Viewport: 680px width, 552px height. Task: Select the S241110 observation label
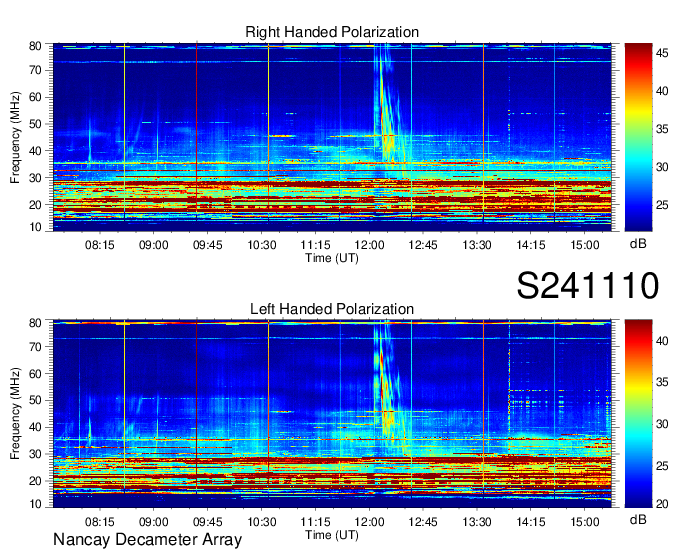coord(588,286)
